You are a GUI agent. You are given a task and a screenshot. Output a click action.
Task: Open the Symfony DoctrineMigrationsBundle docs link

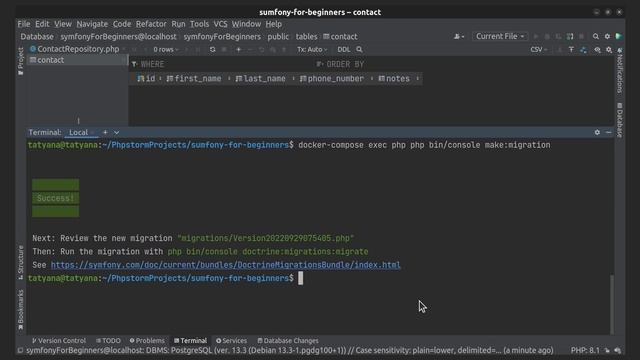[226, 265]
